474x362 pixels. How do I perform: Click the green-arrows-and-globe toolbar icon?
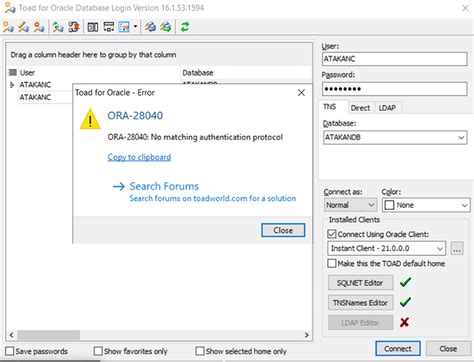coord(58,27)
